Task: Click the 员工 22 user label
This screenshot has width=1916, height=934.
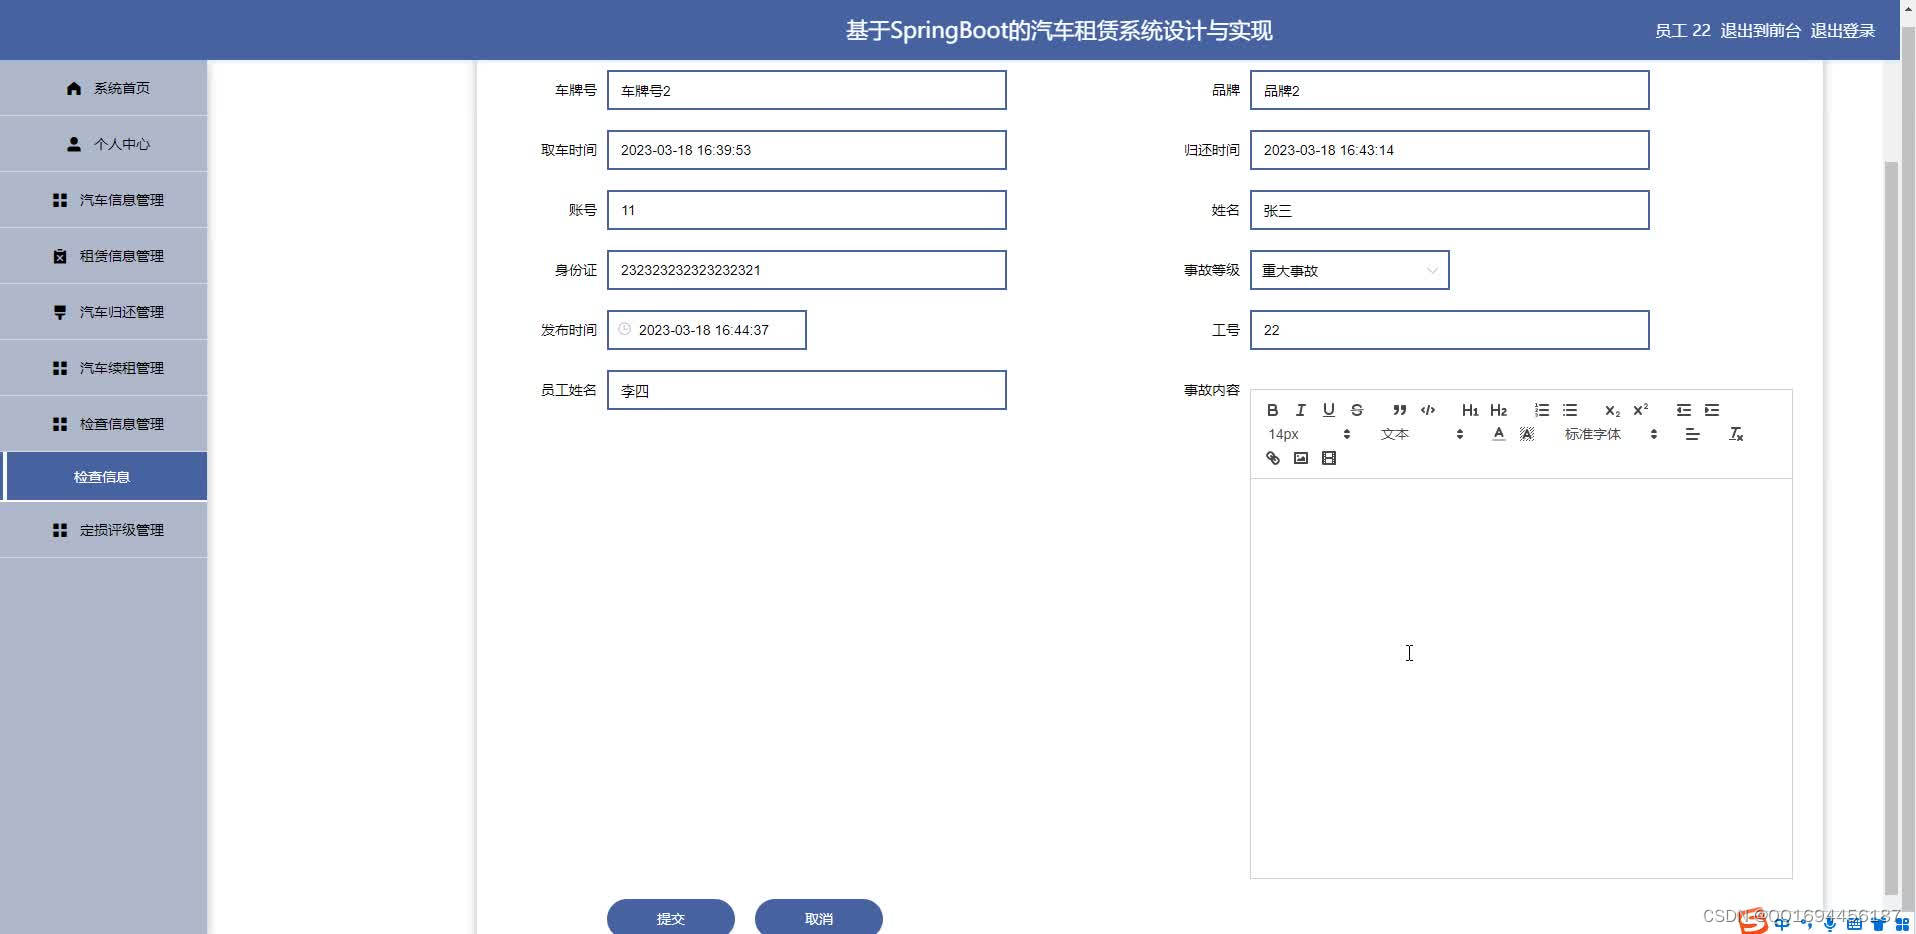Action: [x=1682, y=31]
